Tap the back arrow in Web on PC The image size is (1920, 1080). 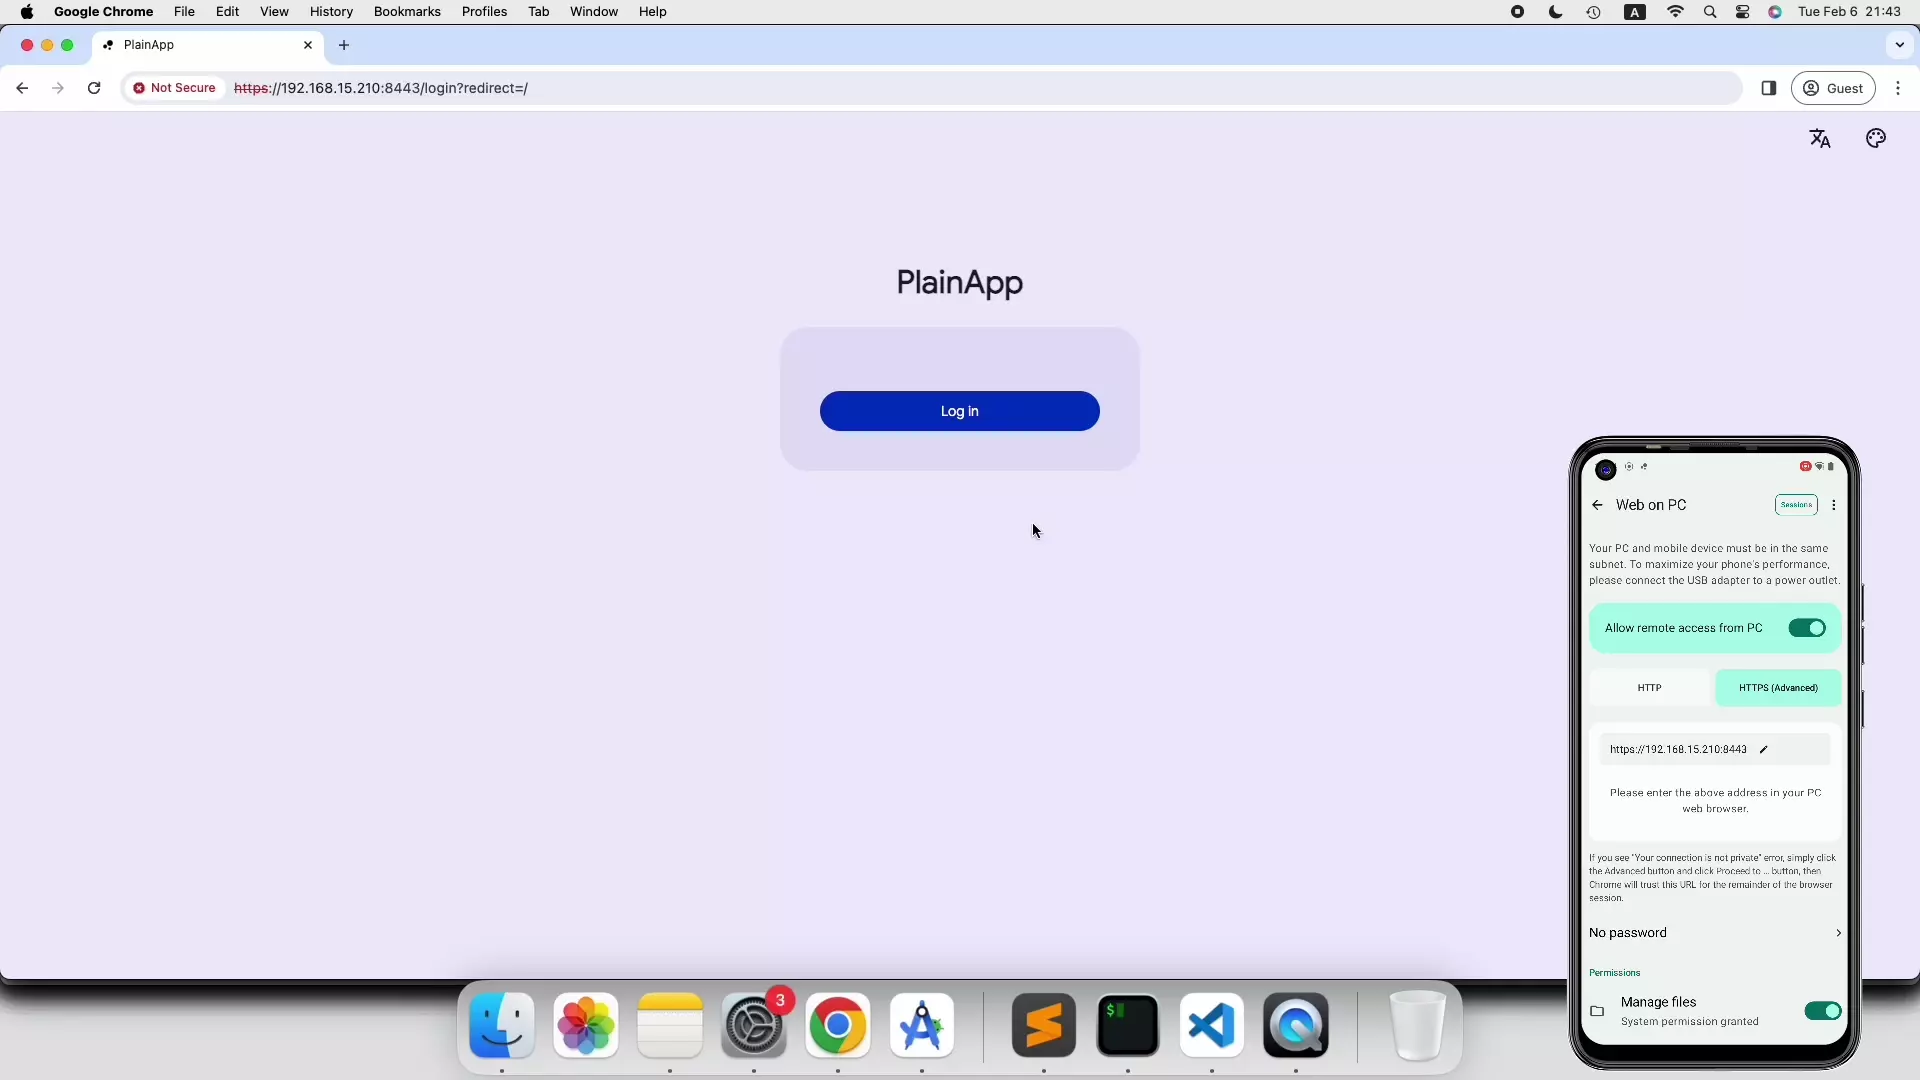tap(1597, 505)
